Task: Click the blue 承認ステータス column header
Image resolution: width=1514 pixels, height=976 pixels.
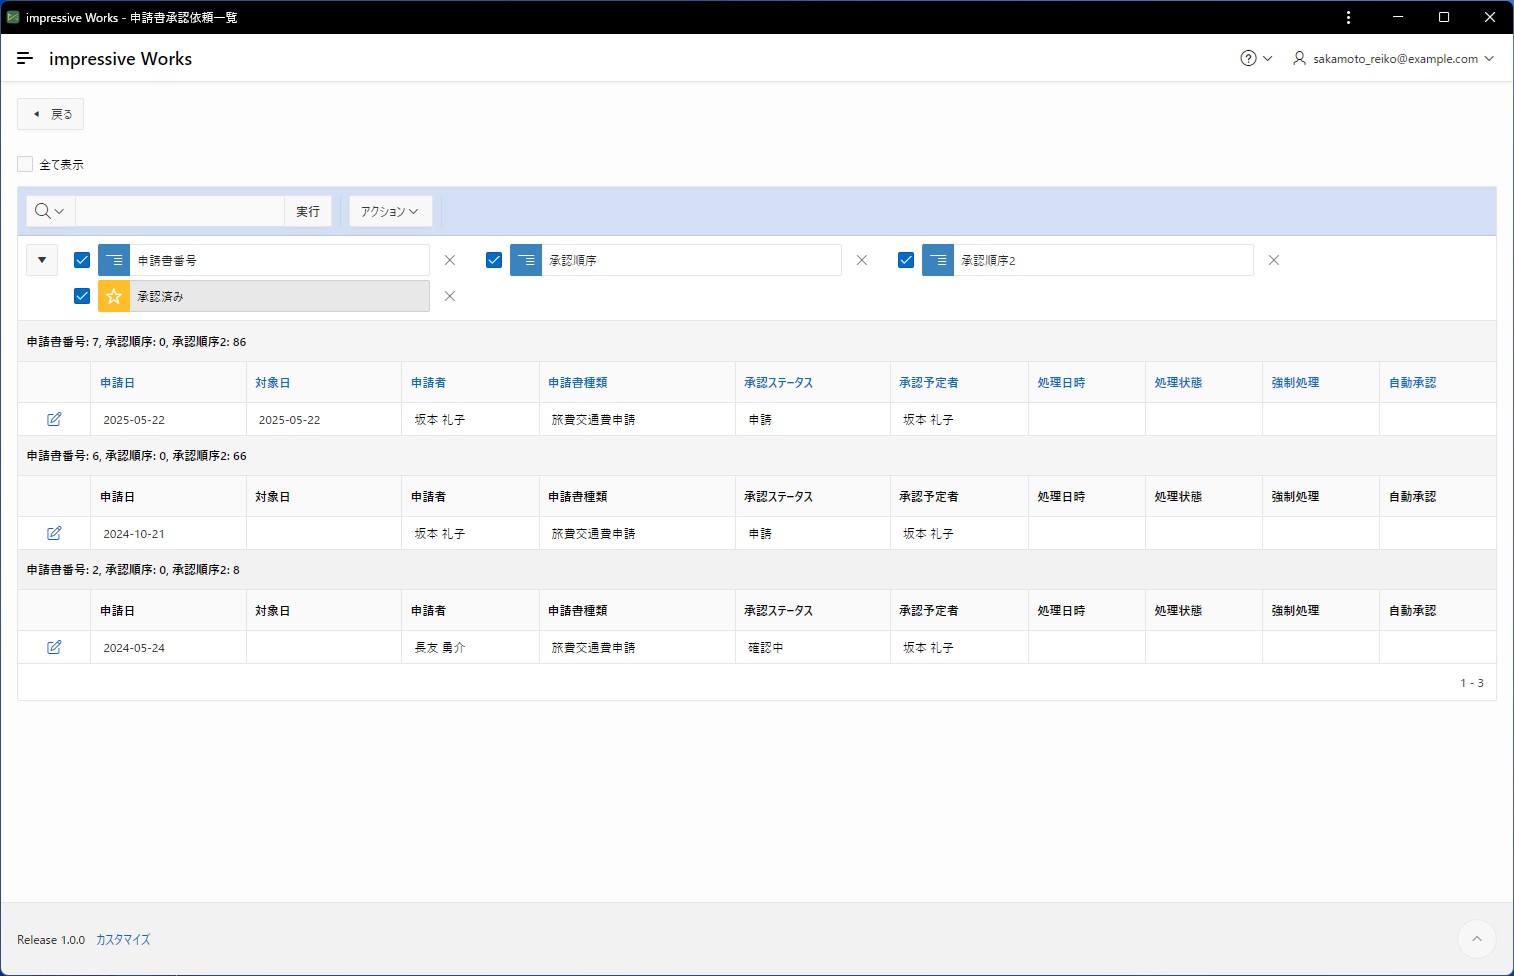Action: tap(778, 383)
